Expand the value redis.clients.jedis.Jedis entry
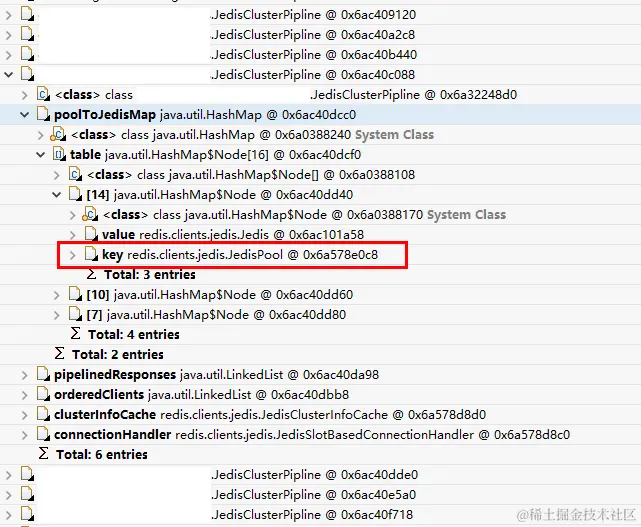 point(73,235)
